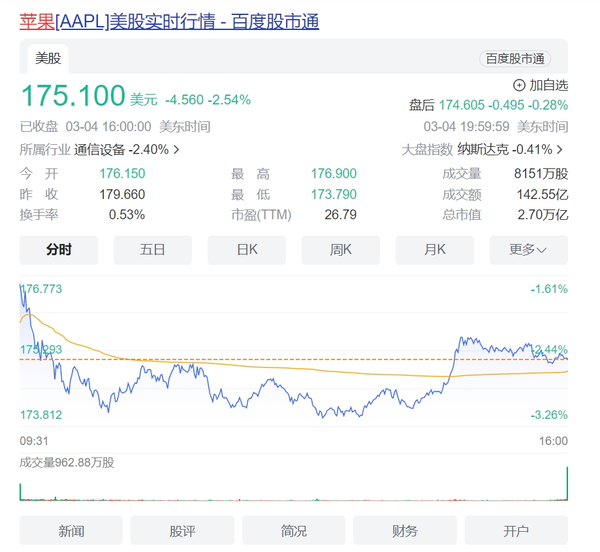Click the 换手率 value 0.53%
The width and height of the screenshot is (600, 552).
pos(127,215)
